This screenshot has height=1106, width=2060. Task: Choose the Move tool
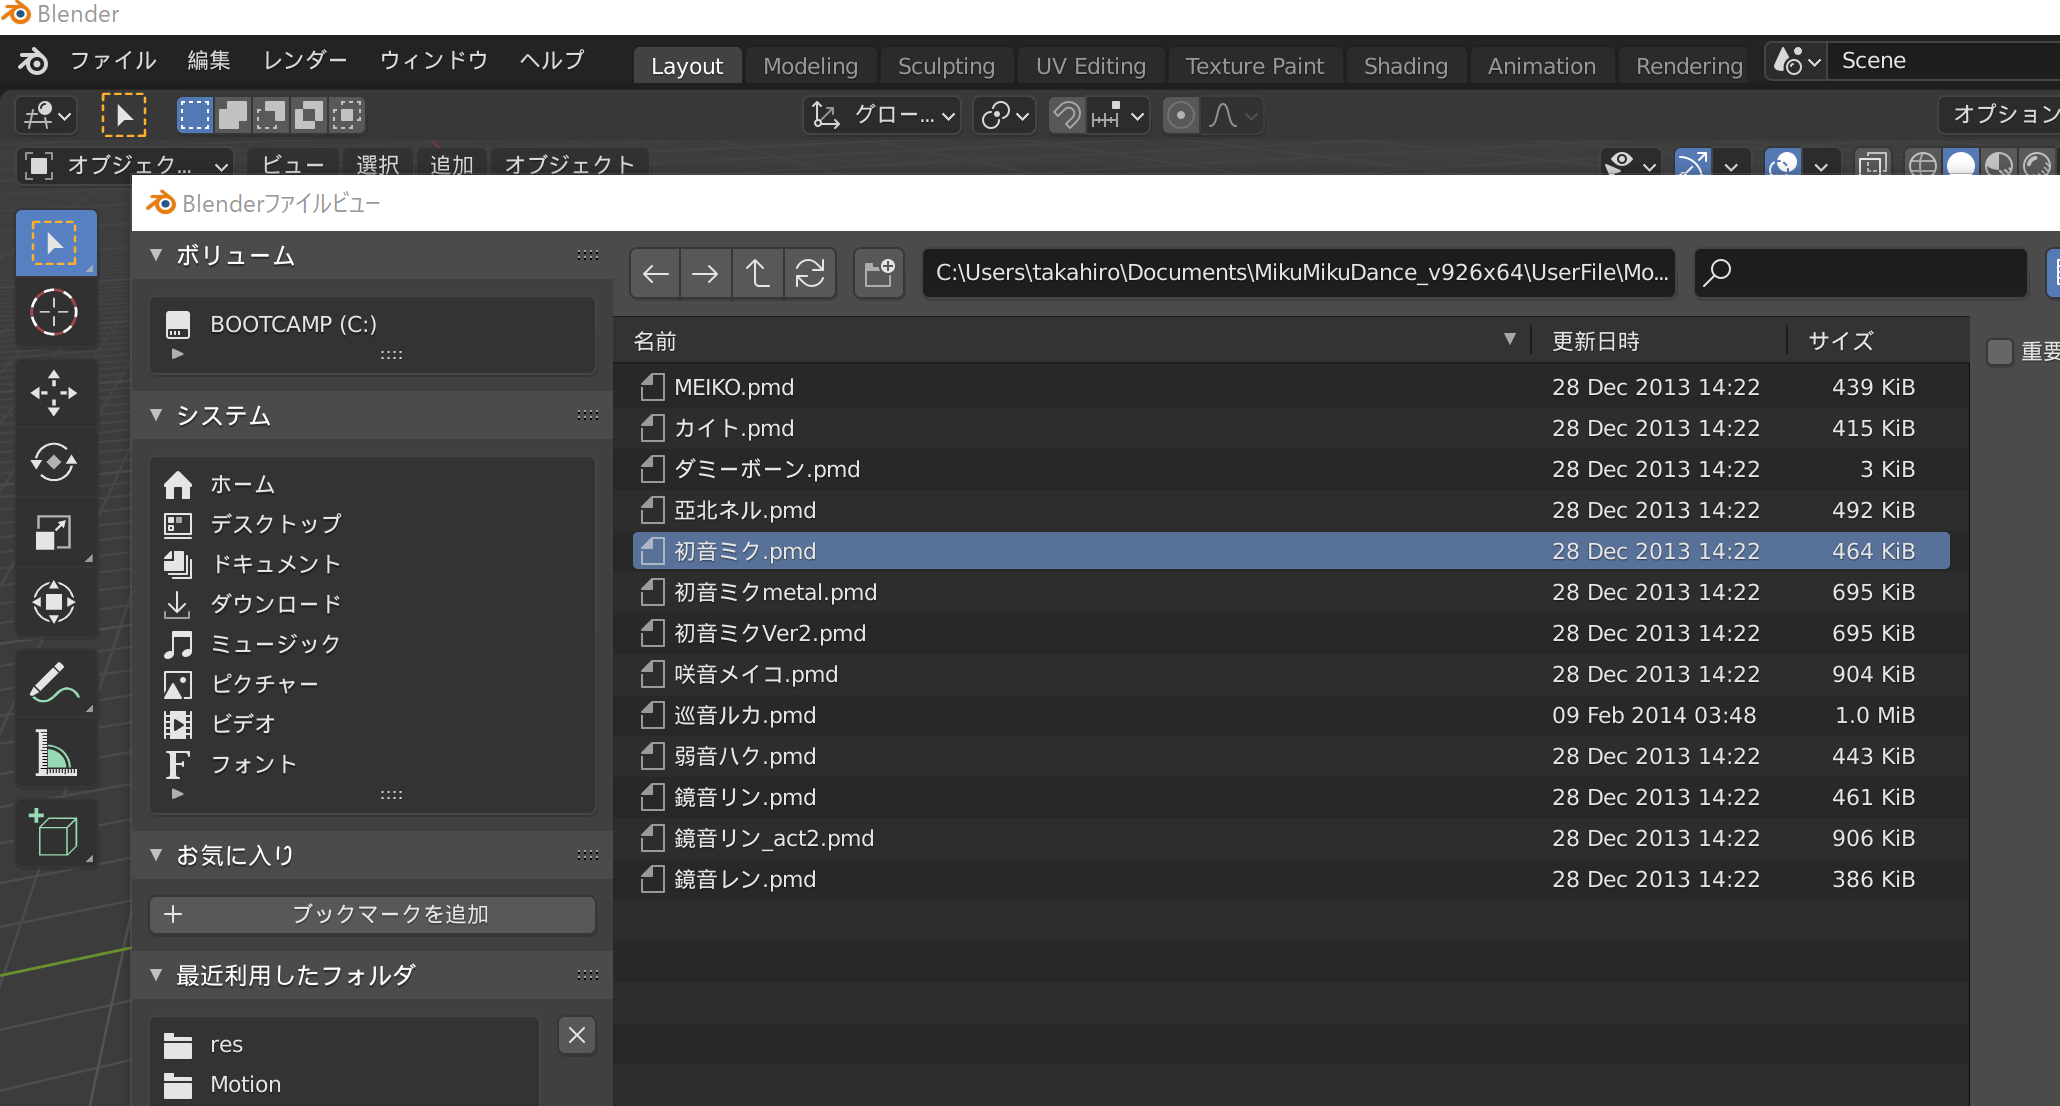(x=54, y=392)
